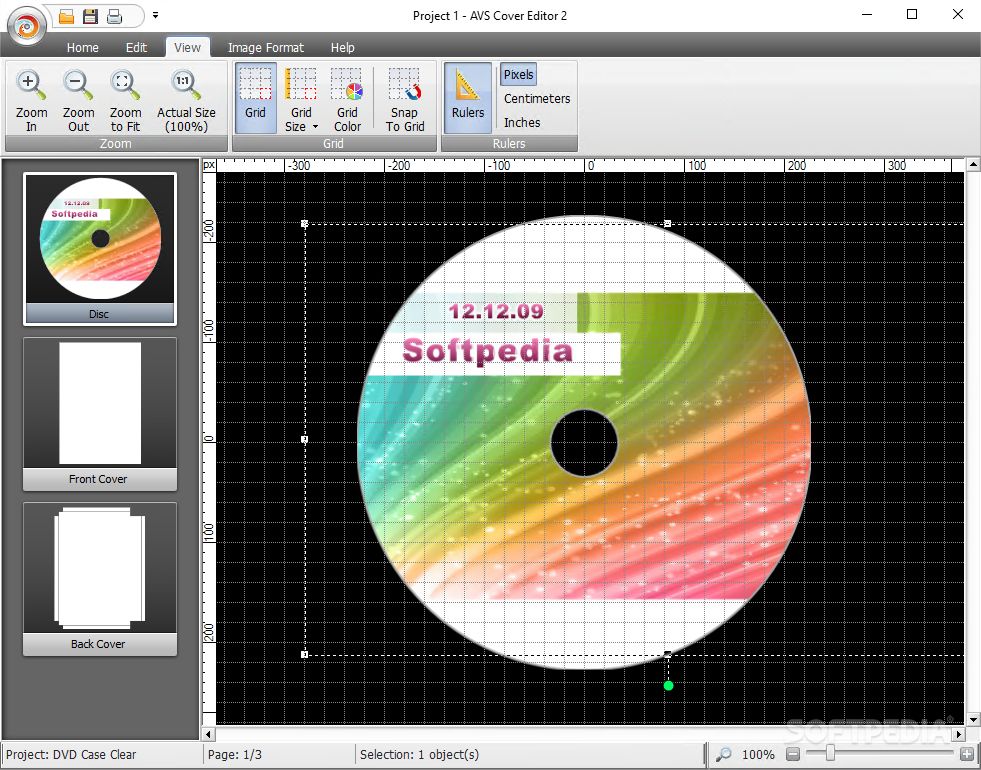Select the Zoom In tool
This screenshot has width=981, height=770.
[31, 98]
